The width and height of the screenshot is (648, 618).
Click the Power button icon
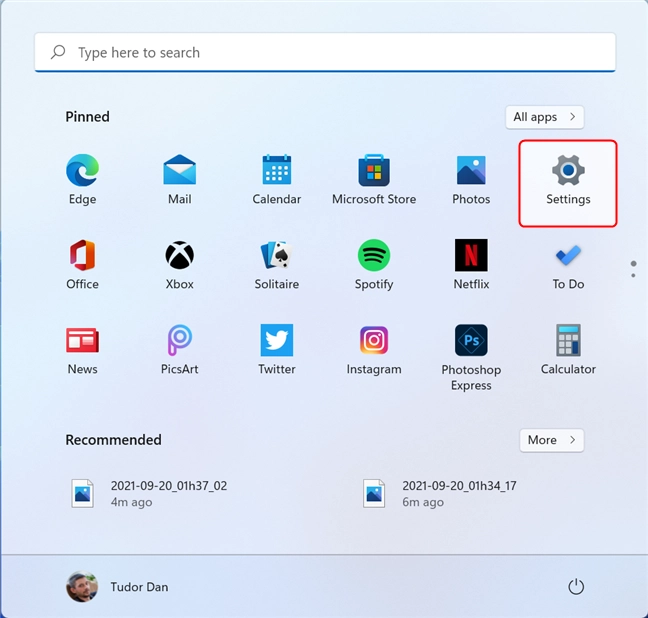coord(576,587)
